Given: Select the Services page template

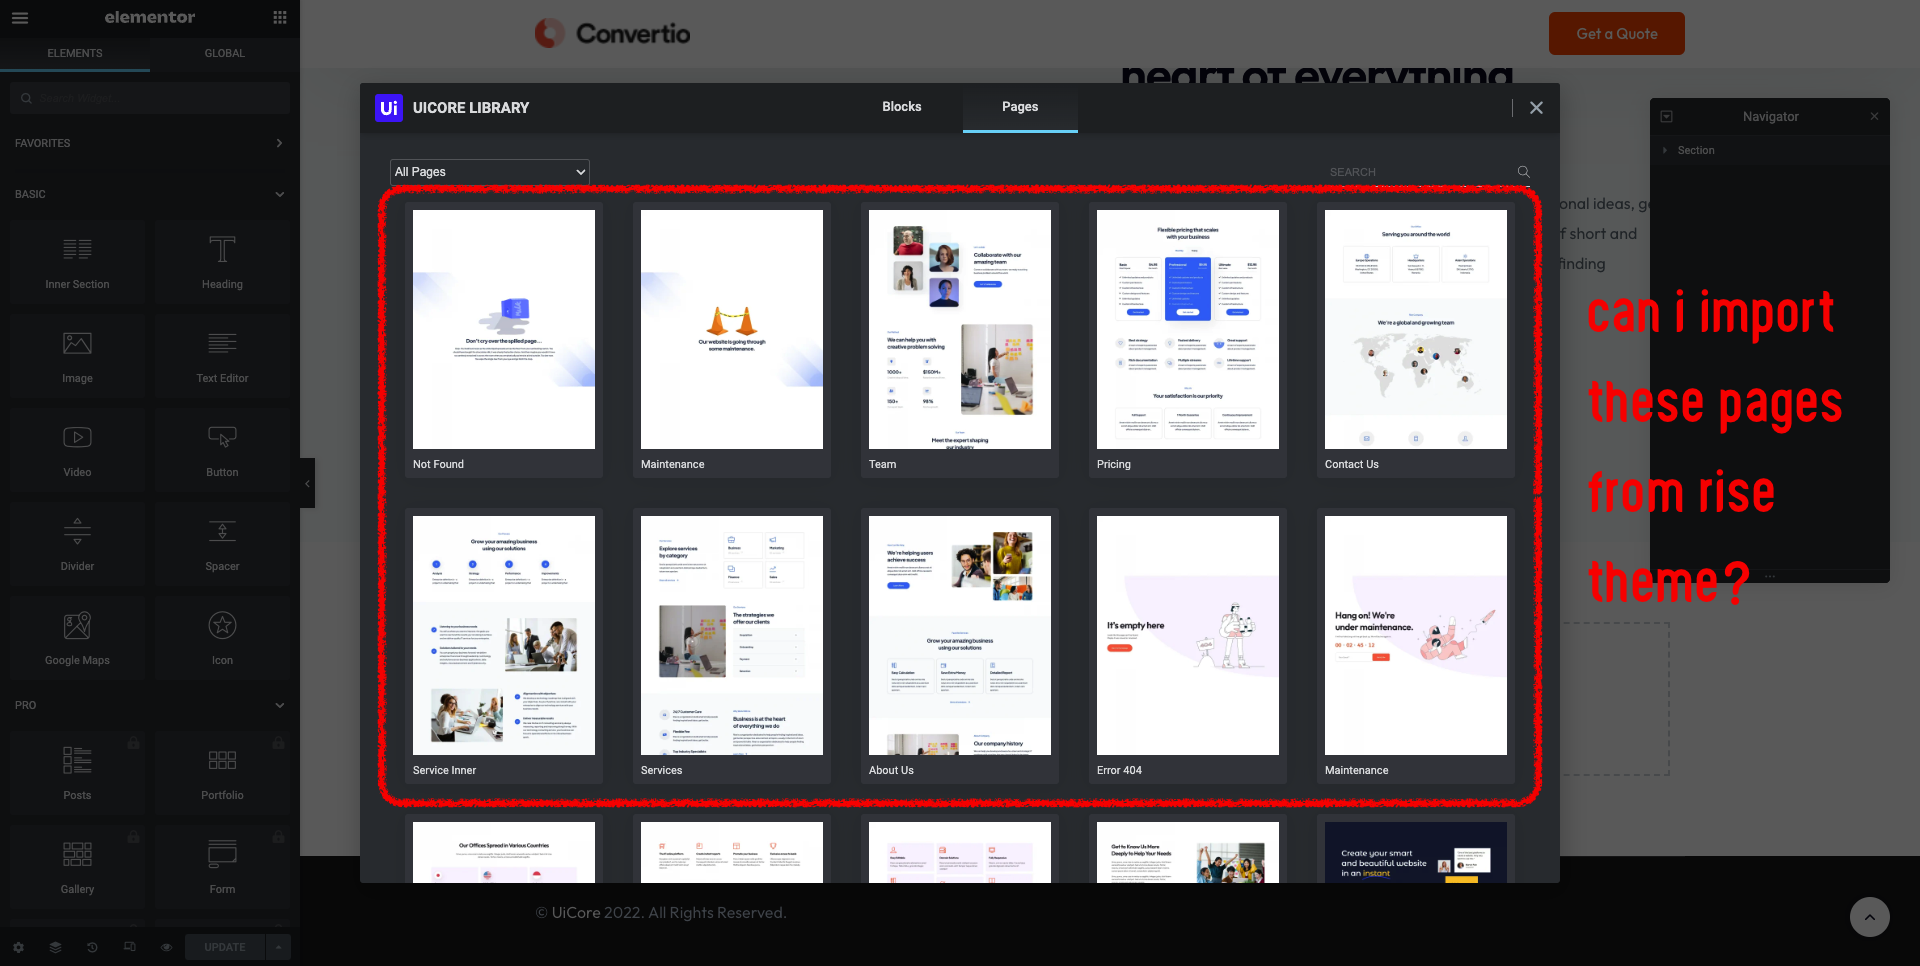Looking at the screenshot, I should (x=732, y=646).
